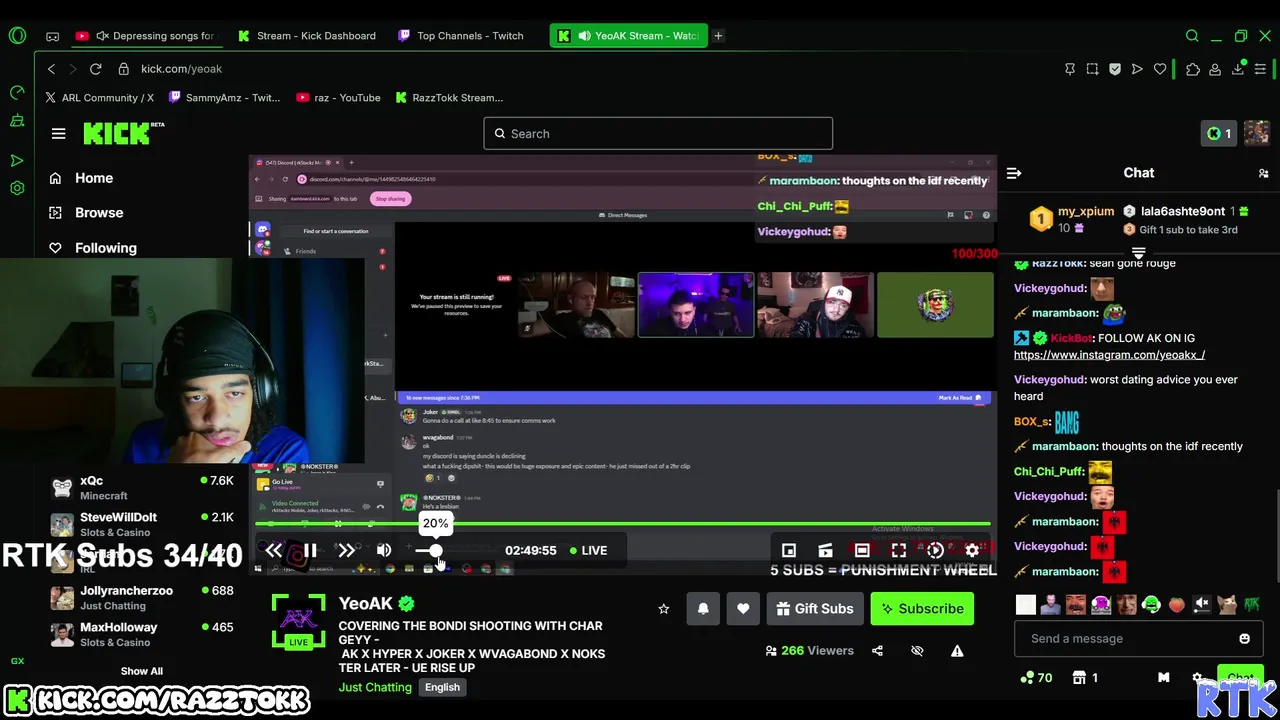This screenshot has height=720, width=1280.
Task: Focus the Kick search box
Action: point(658,133)
